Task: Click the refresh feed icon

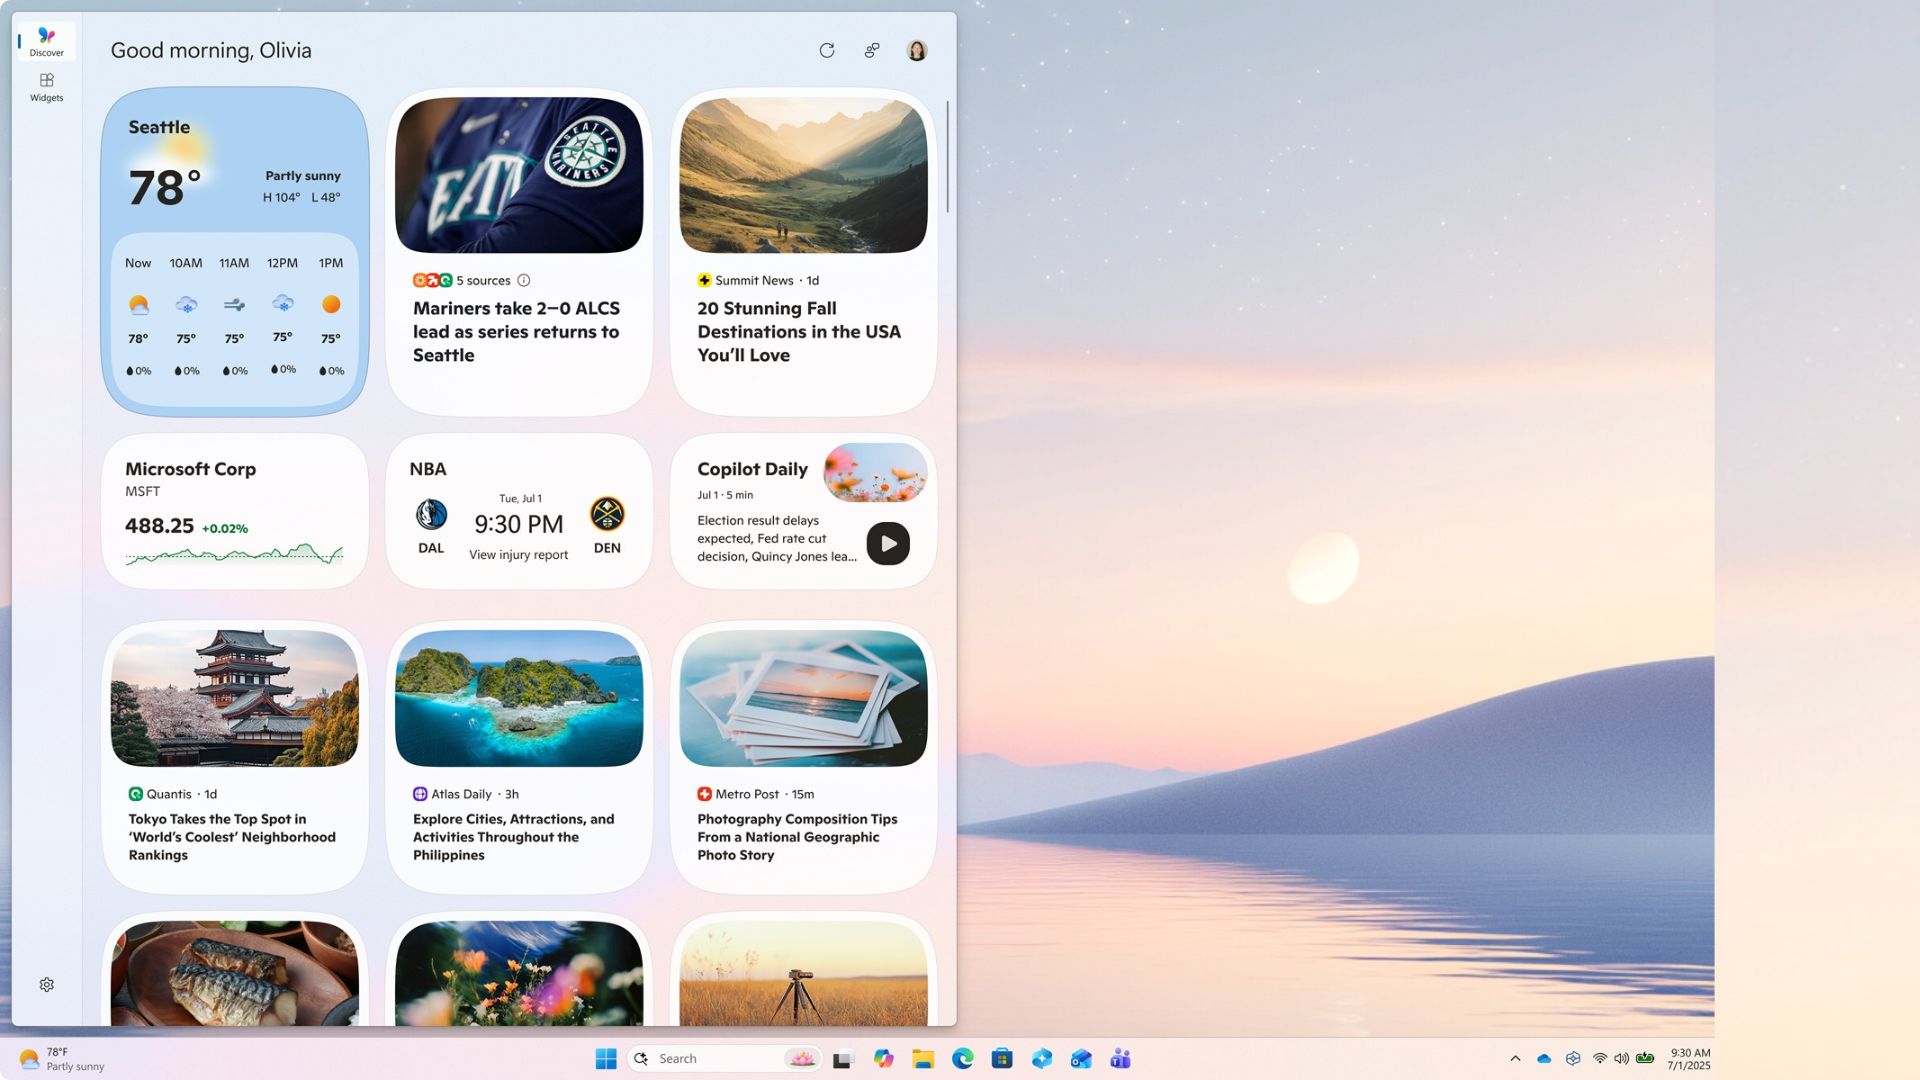Action: pyautogui.click(x=826, y=51)
